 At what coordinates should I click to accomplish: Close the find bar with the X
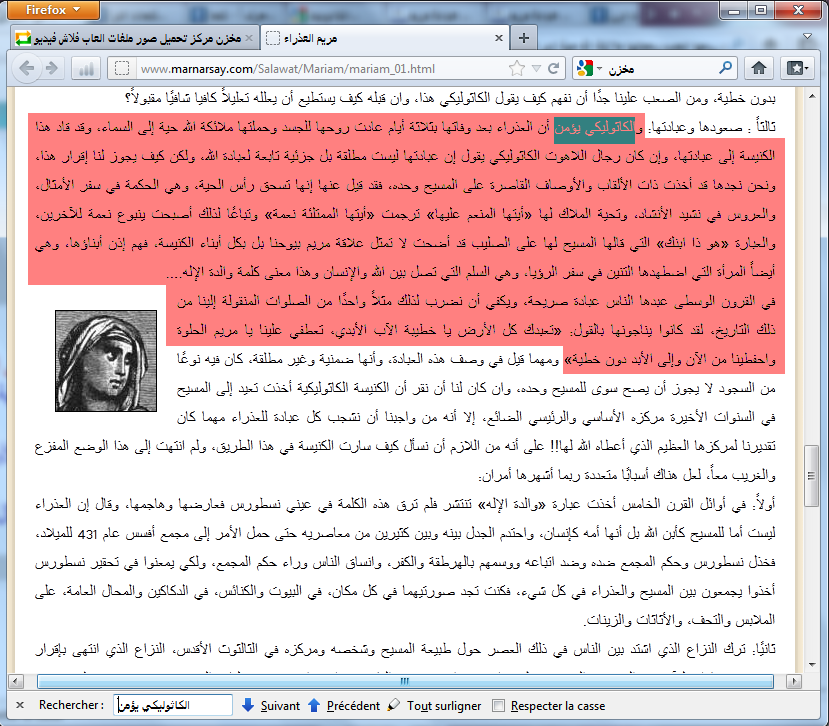pyautogui.click(x=15, y=705)
